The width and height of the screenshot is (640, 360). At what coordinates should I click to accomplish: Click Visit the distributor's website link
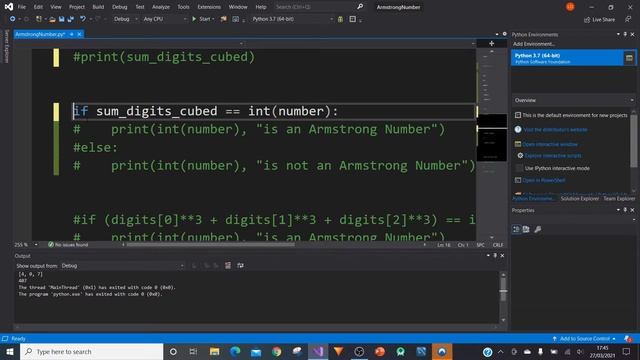[x=555, y=130]
